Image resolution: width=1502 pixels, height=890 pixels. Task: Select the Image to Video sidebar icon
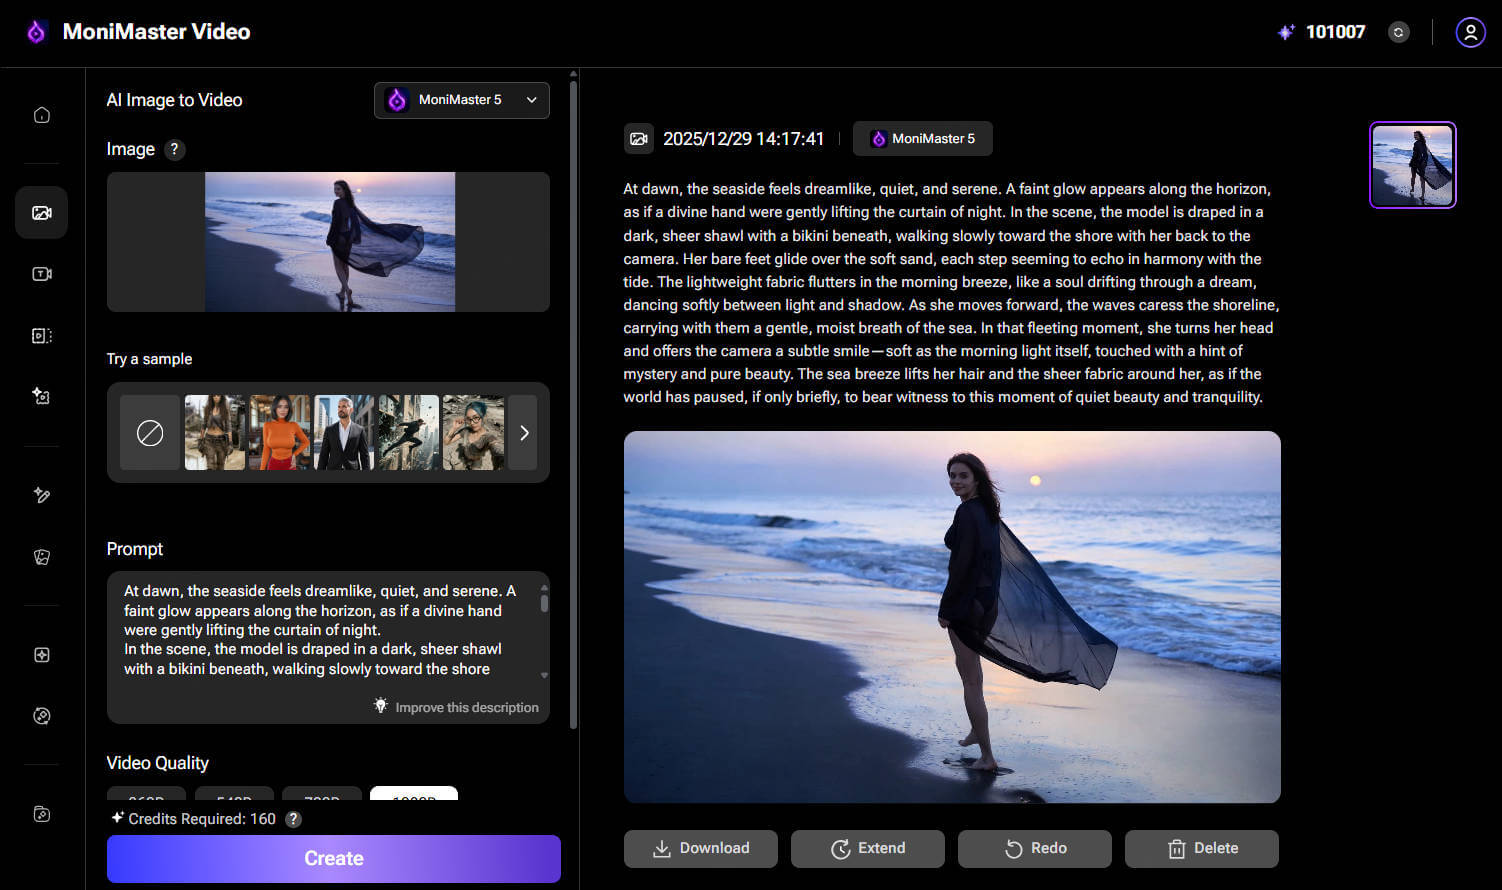tap(42, 213)
